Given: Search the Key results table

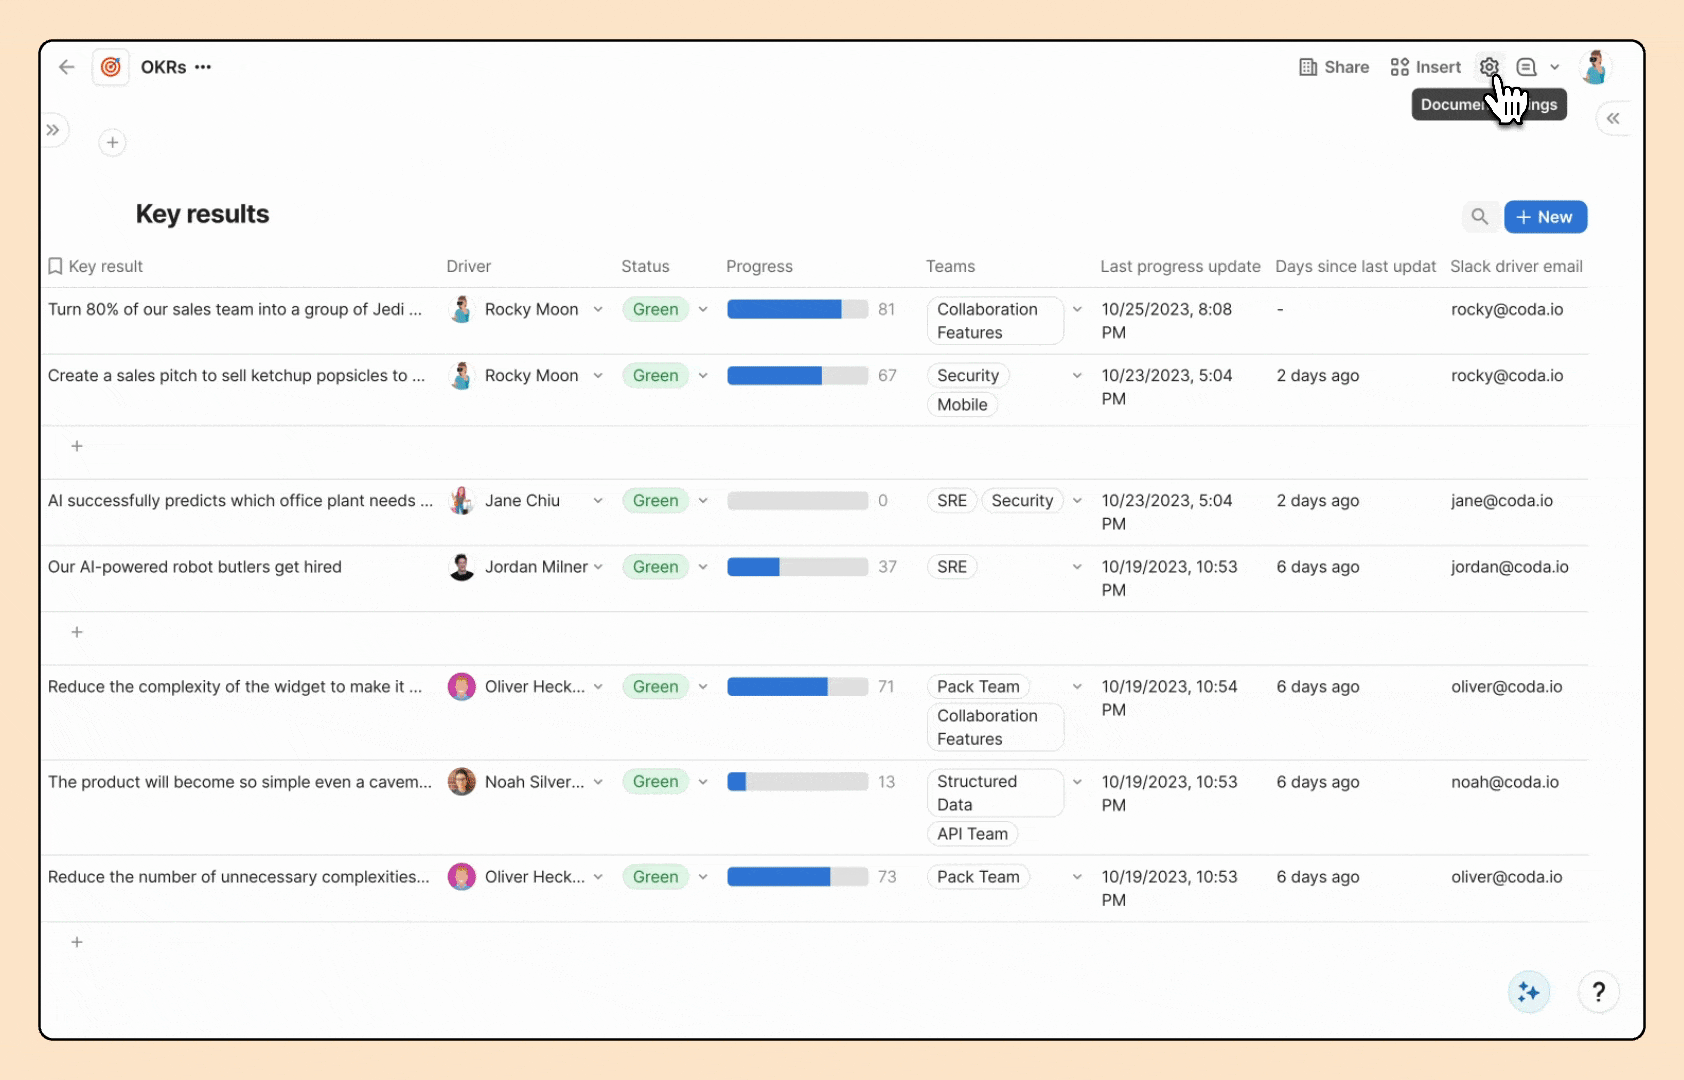Looking at the screenshot, I should pos(1479,217).
